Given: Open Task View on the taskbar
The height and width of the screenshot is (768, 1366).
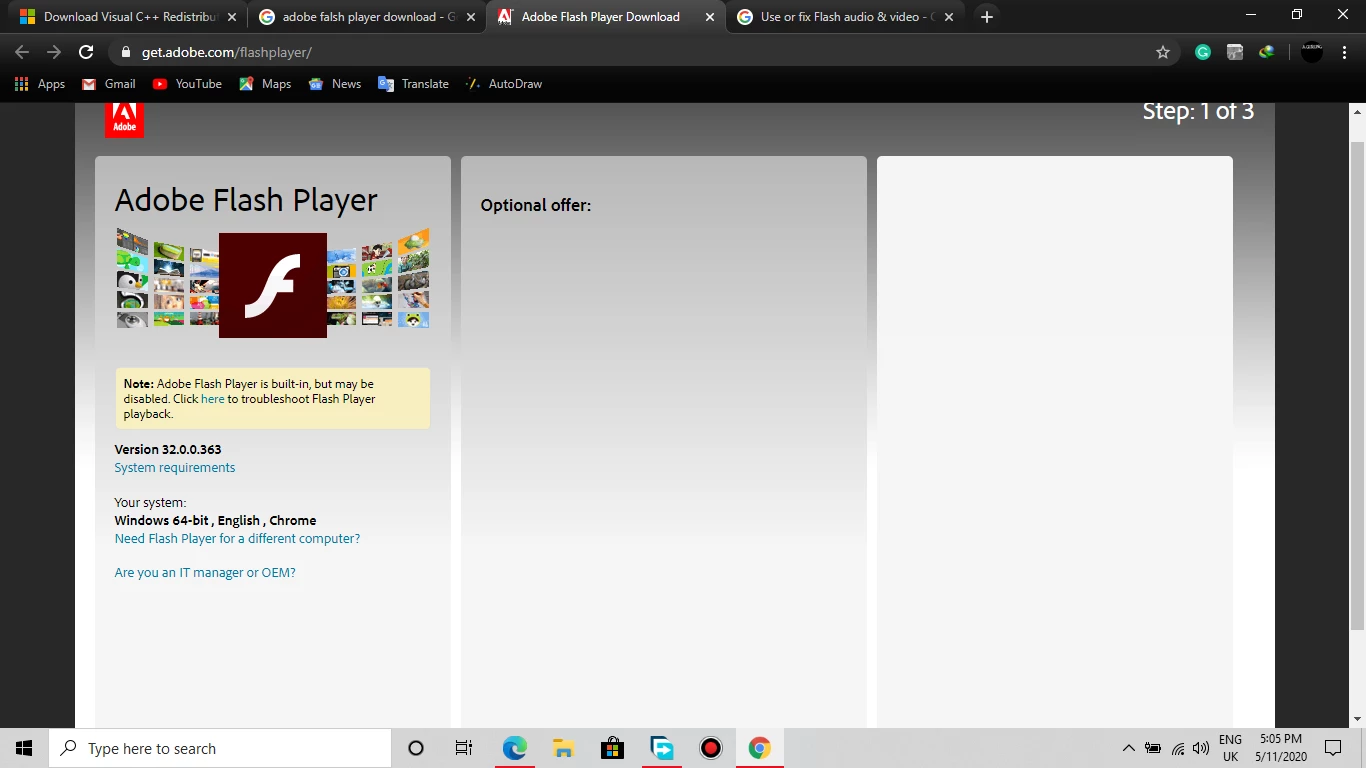Looking at the screenshot, I should click(464, 748).
